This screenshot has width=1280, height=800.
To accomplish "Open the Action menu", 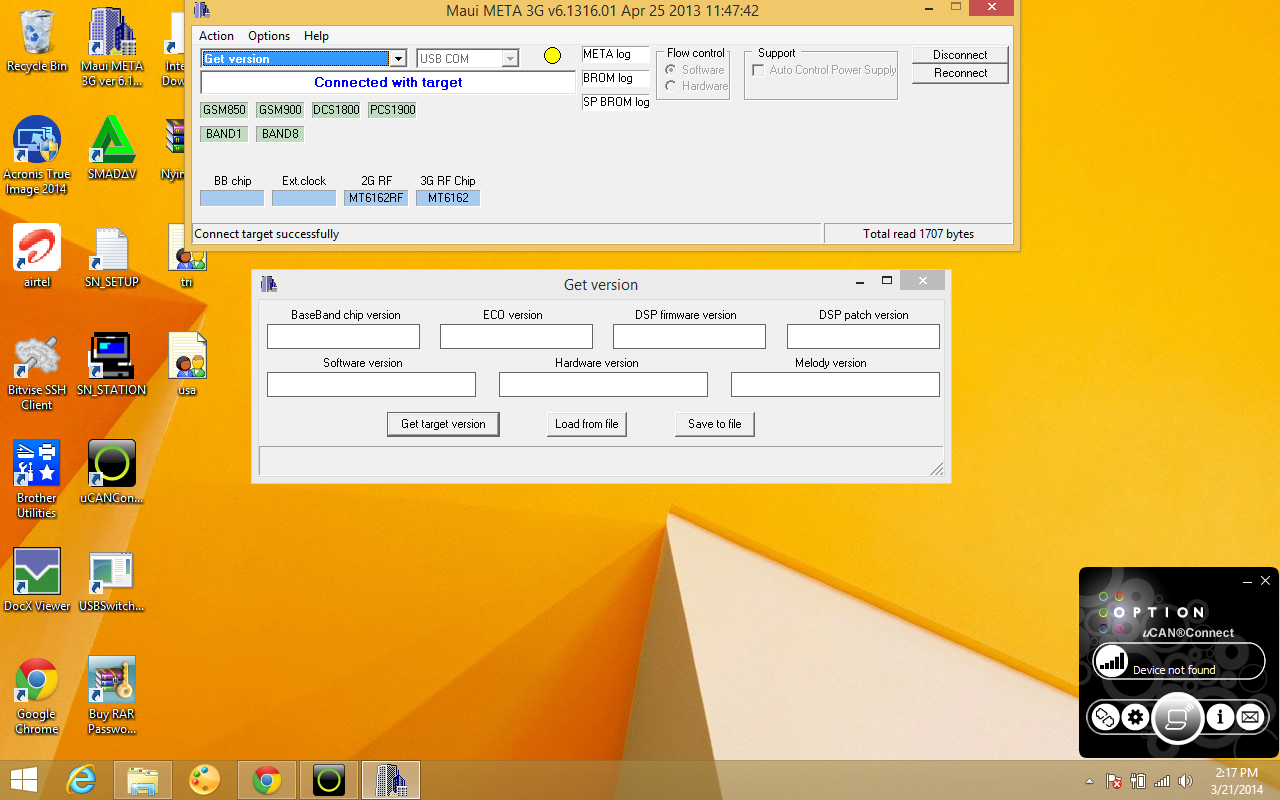I will (x=216, y=35).
